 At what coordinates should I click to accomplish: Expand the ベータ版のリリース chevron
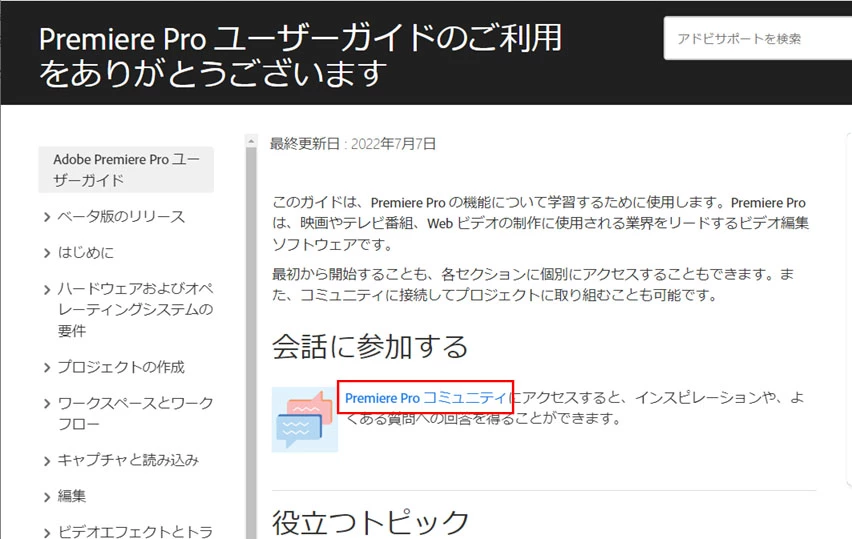pos(47,217)
